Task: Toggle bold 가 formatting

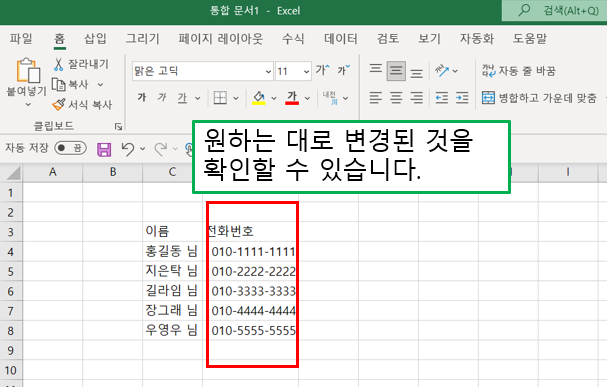Action: pos(142,98)
